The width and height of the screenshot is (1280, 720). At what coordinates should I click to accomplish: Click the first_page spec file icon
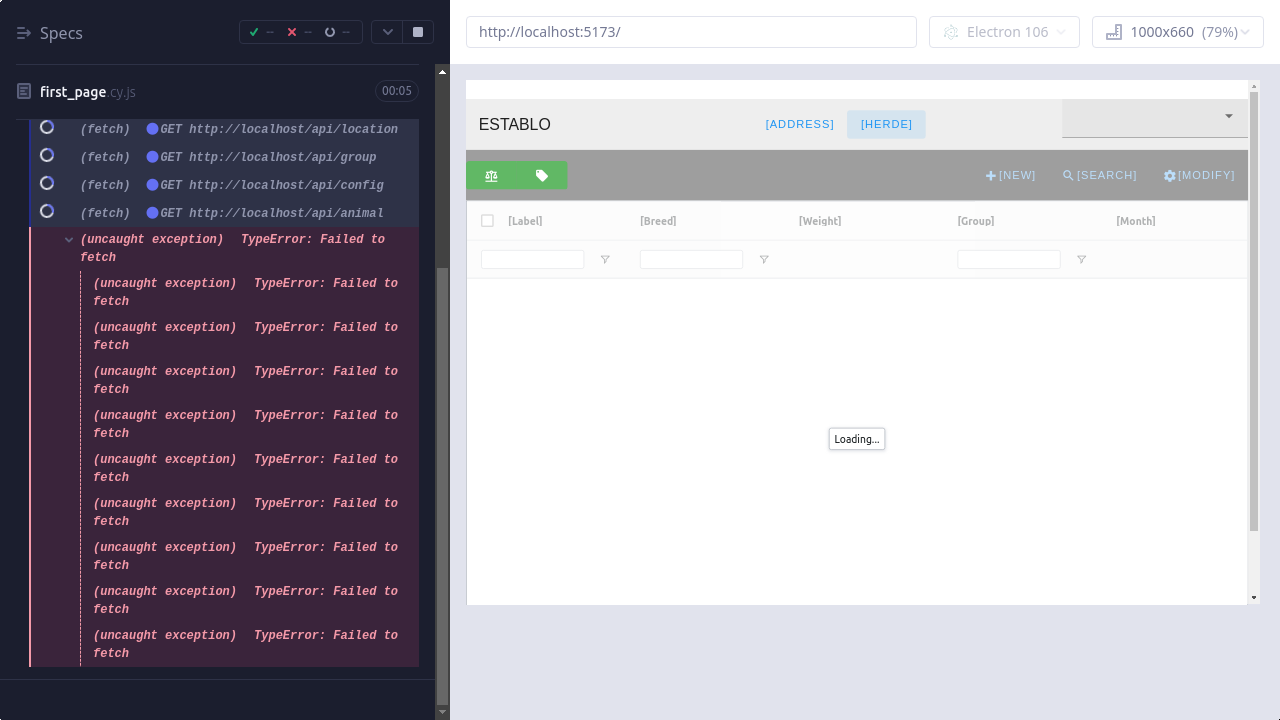pyautogui.click(x=24, y=92)
